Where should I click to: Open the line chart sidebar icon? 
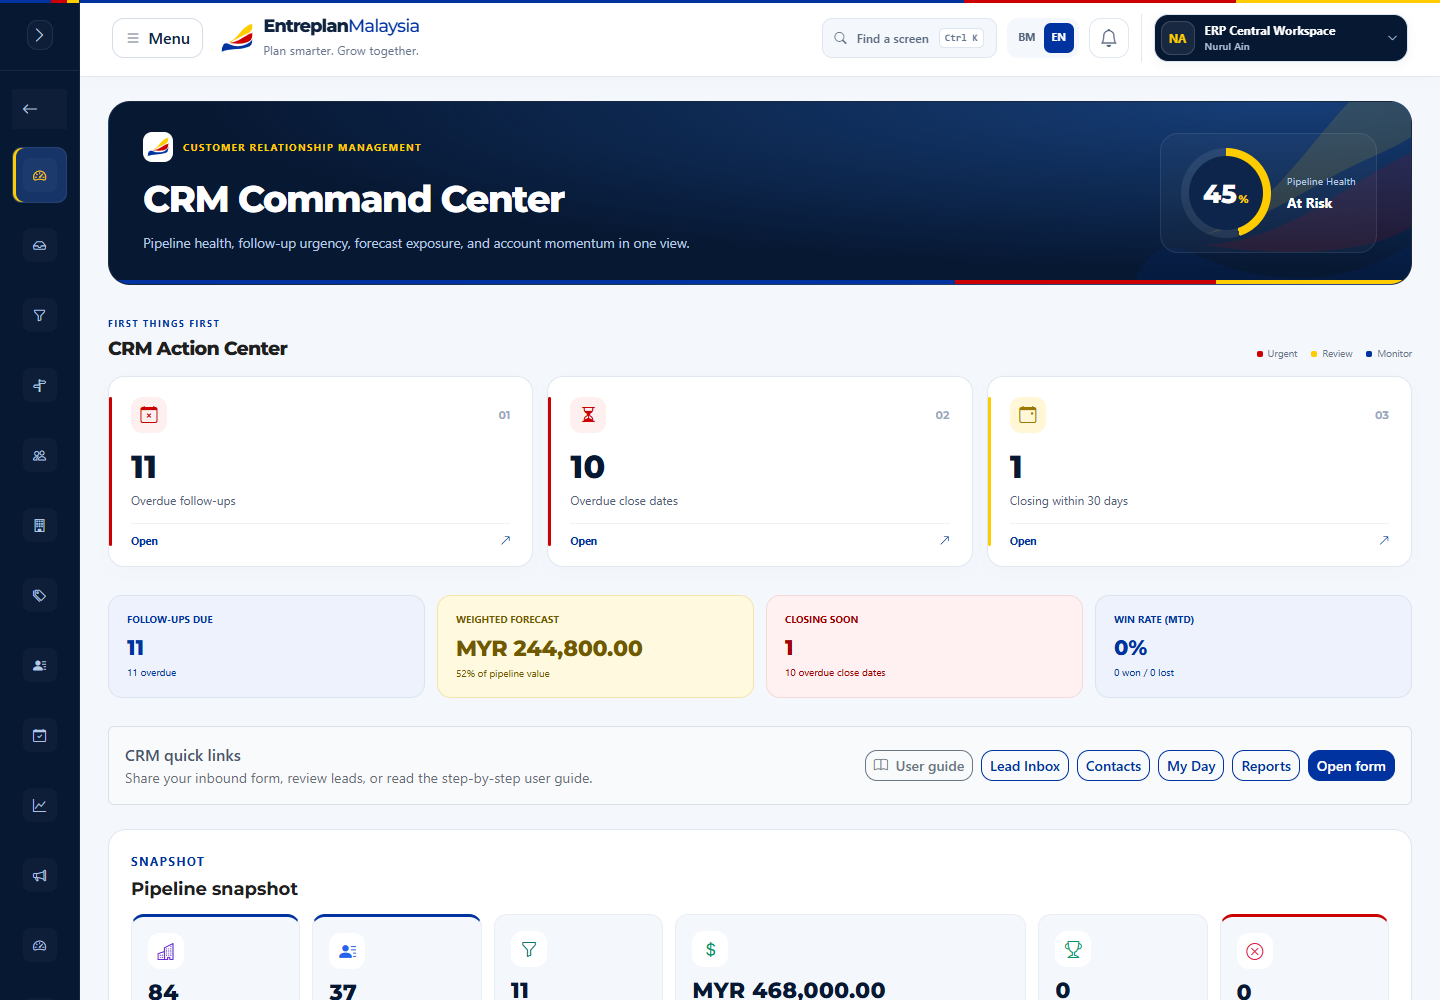pyautogui.click(x=40, y=805)
